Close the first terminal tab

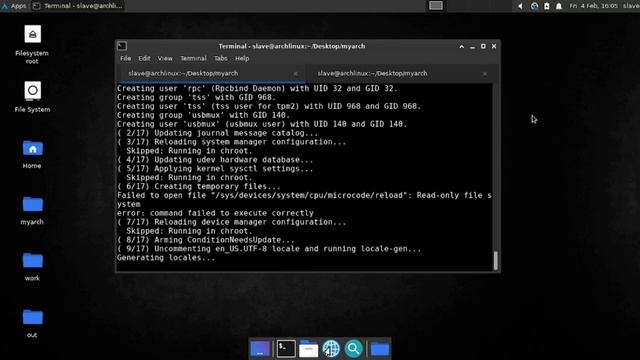point(296,74)
